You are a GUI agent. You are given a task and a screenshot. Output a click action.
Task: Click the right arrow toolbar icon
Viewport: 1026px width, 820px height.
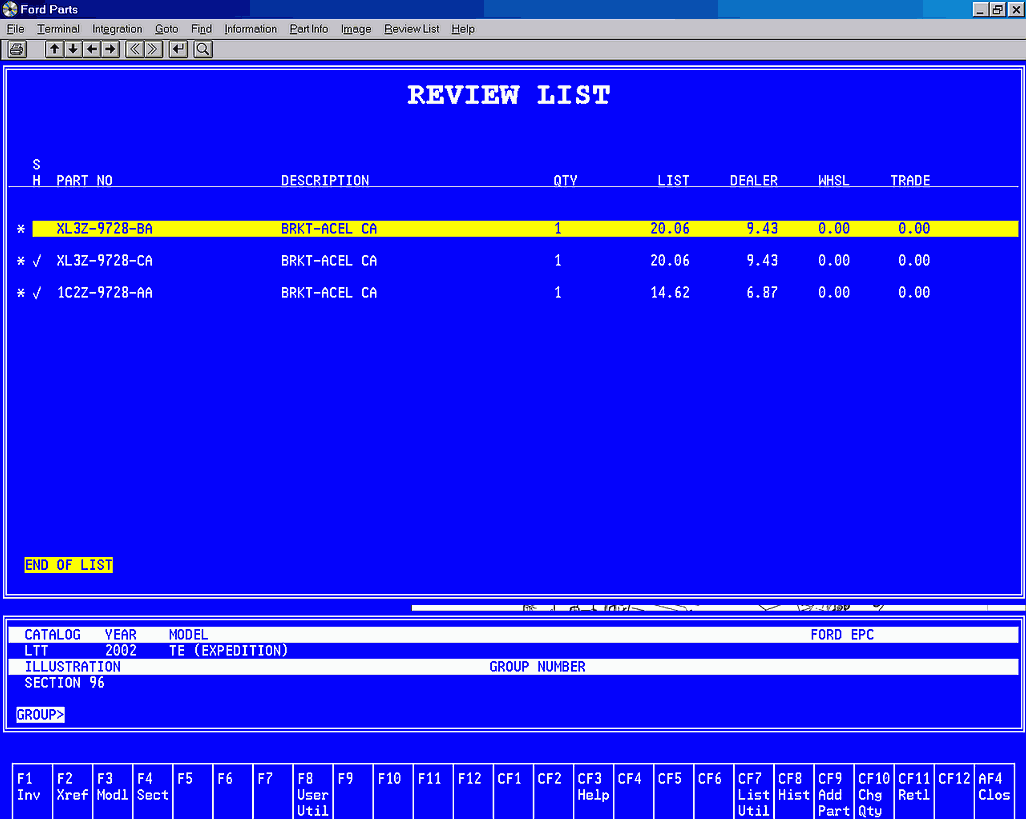click(111, 49)
